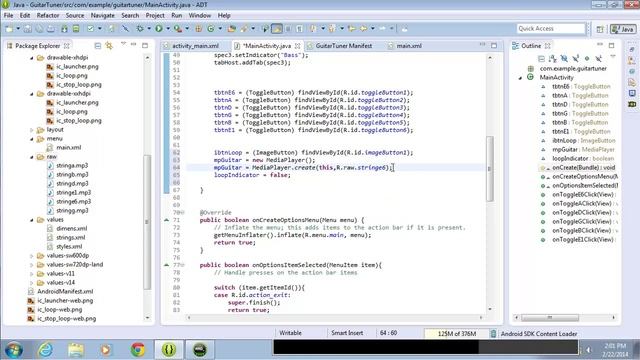Collapse MainActivity in Outline tree
Image resolution: width=640 pixels, height=360 pixels.
[x=520, y=78]
